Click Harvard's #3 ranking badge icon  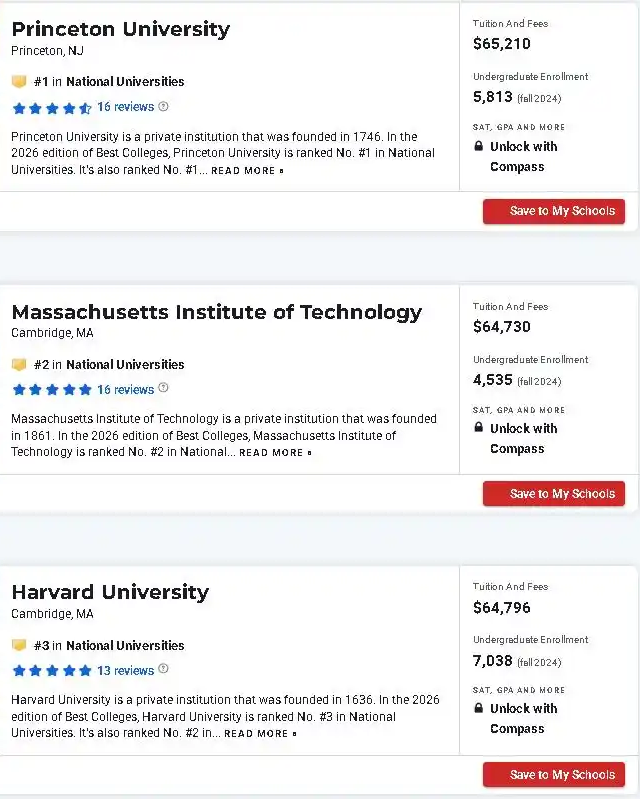point(19,646)
